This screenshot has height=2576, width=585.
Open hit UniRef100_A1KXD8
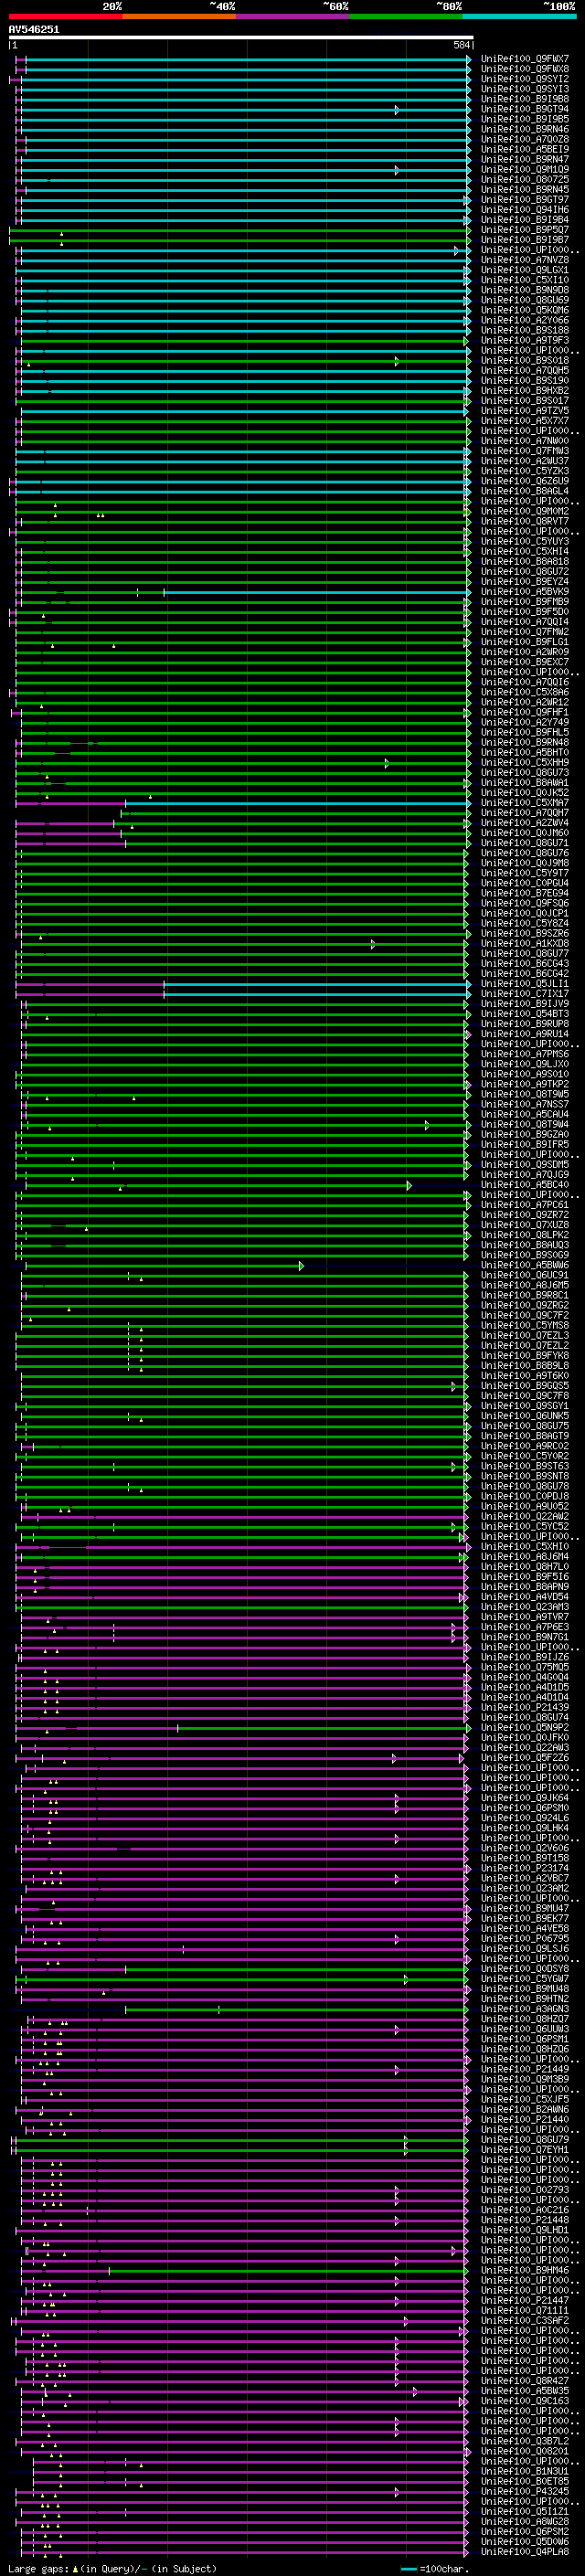point(525,944)
